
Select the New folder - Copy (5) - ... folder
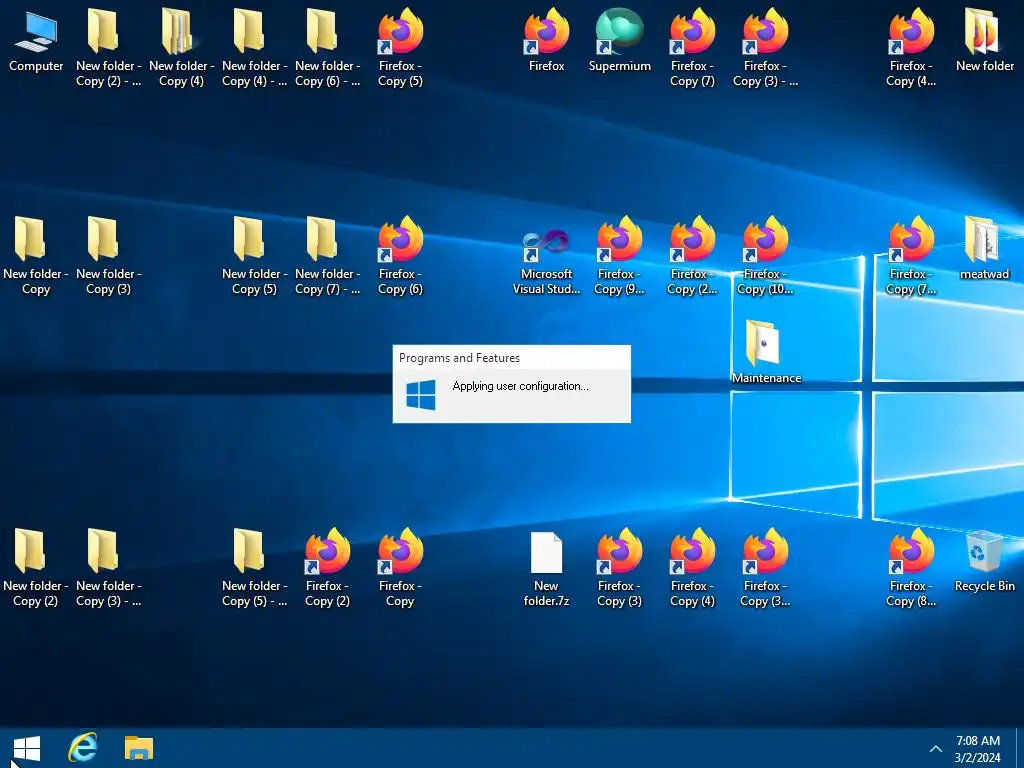pos(254,569)
